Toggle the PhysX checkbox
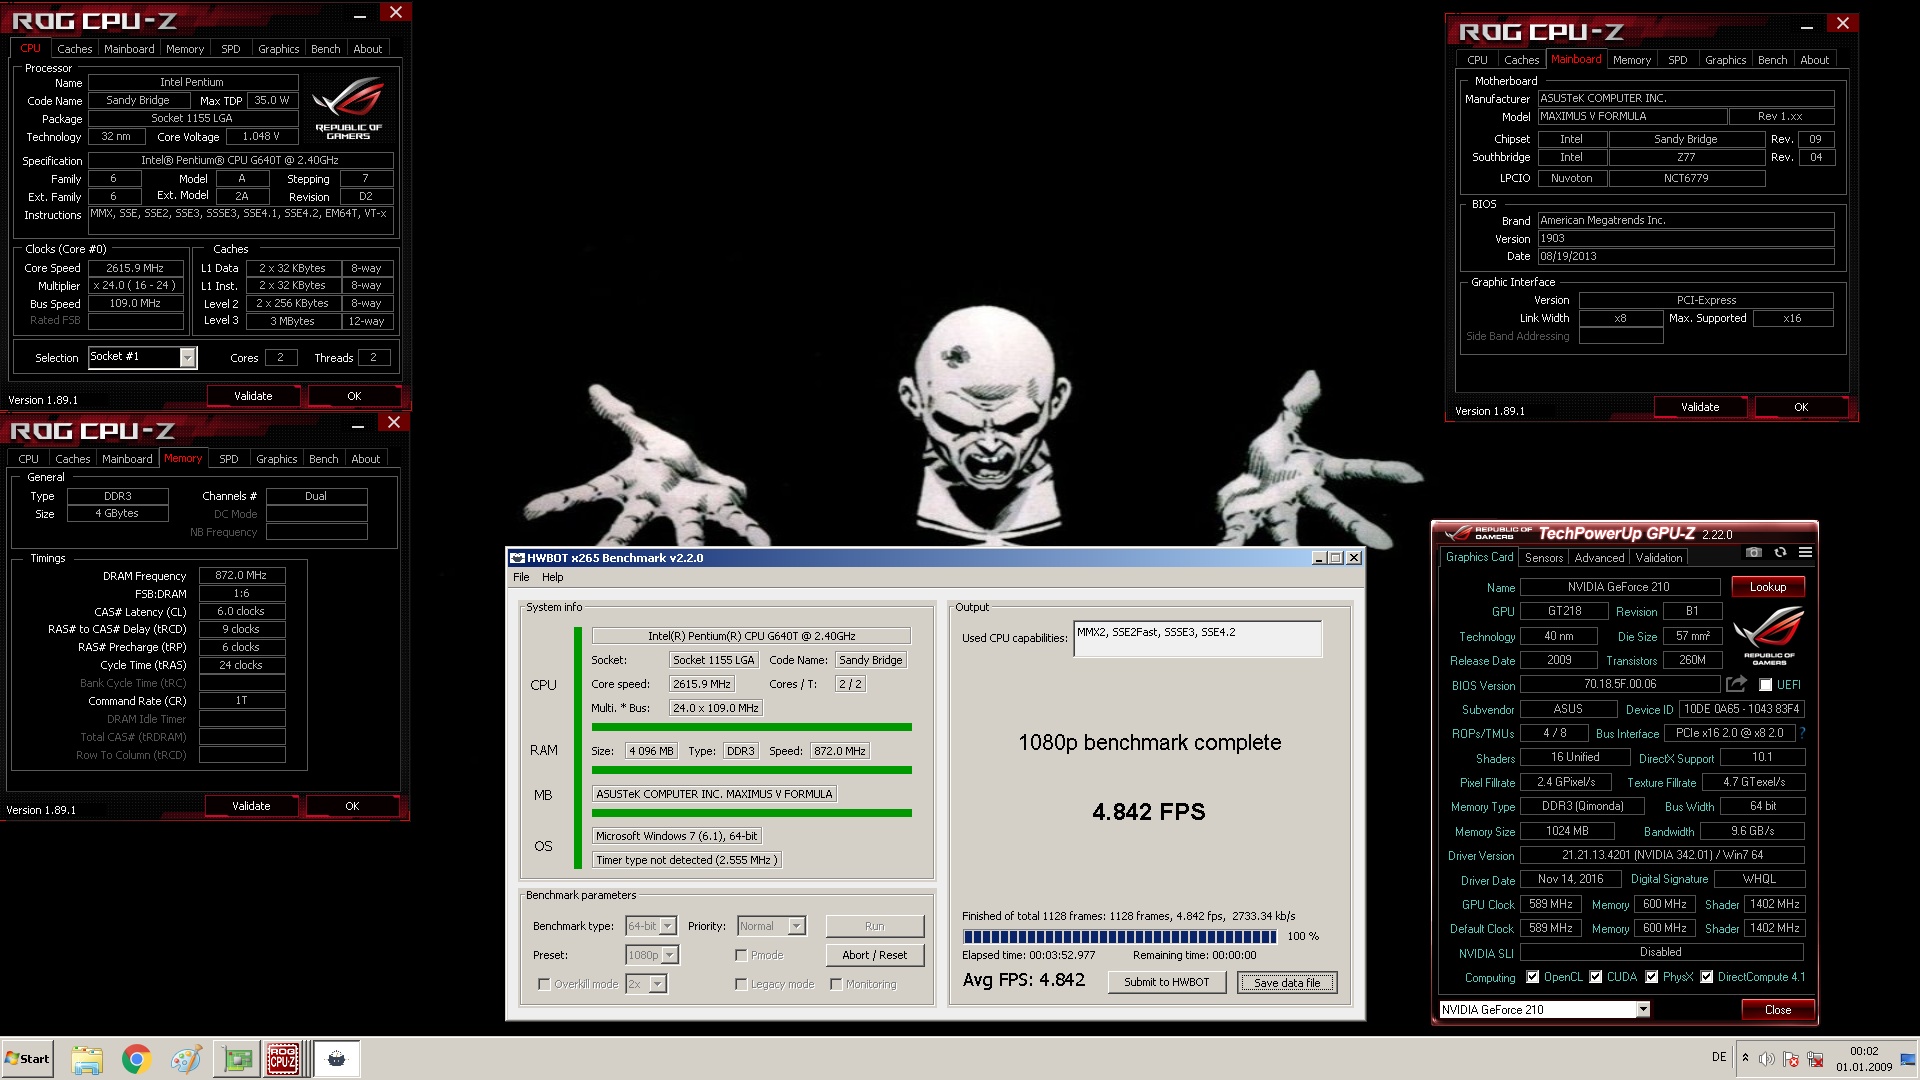The image size is (1920, 1080). click(1652, 977)
